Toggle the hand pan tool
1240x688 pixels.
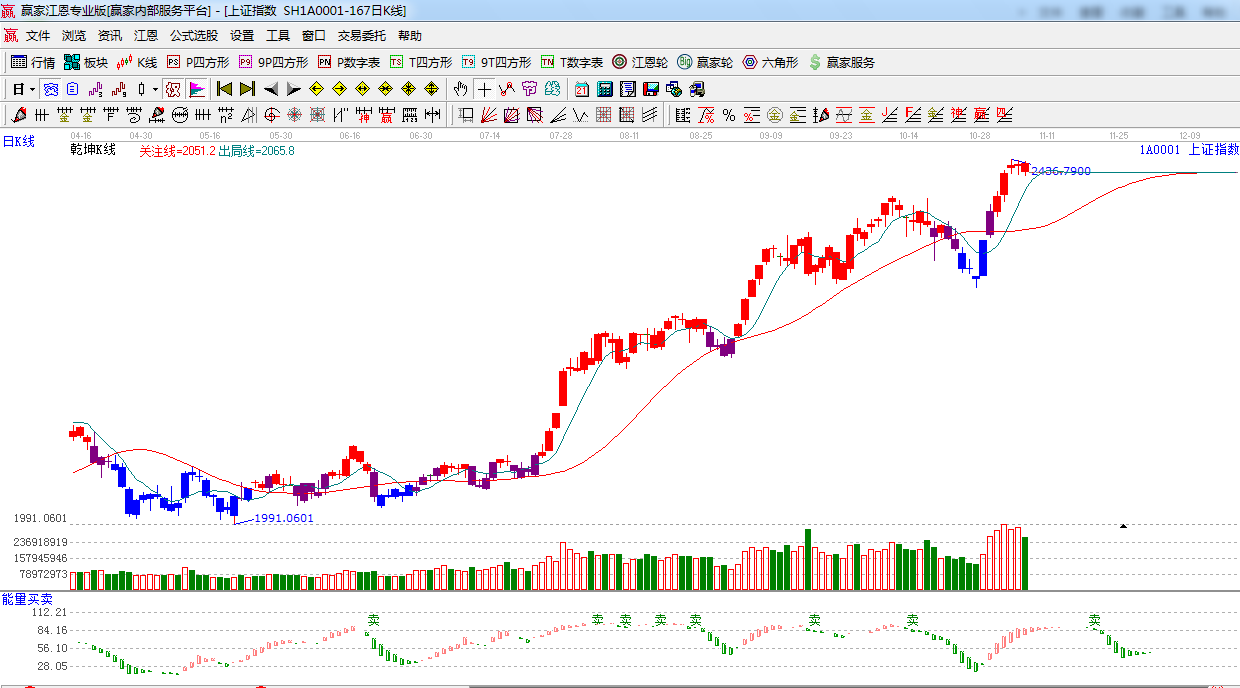pyautogui.click(x=460, y=89)
